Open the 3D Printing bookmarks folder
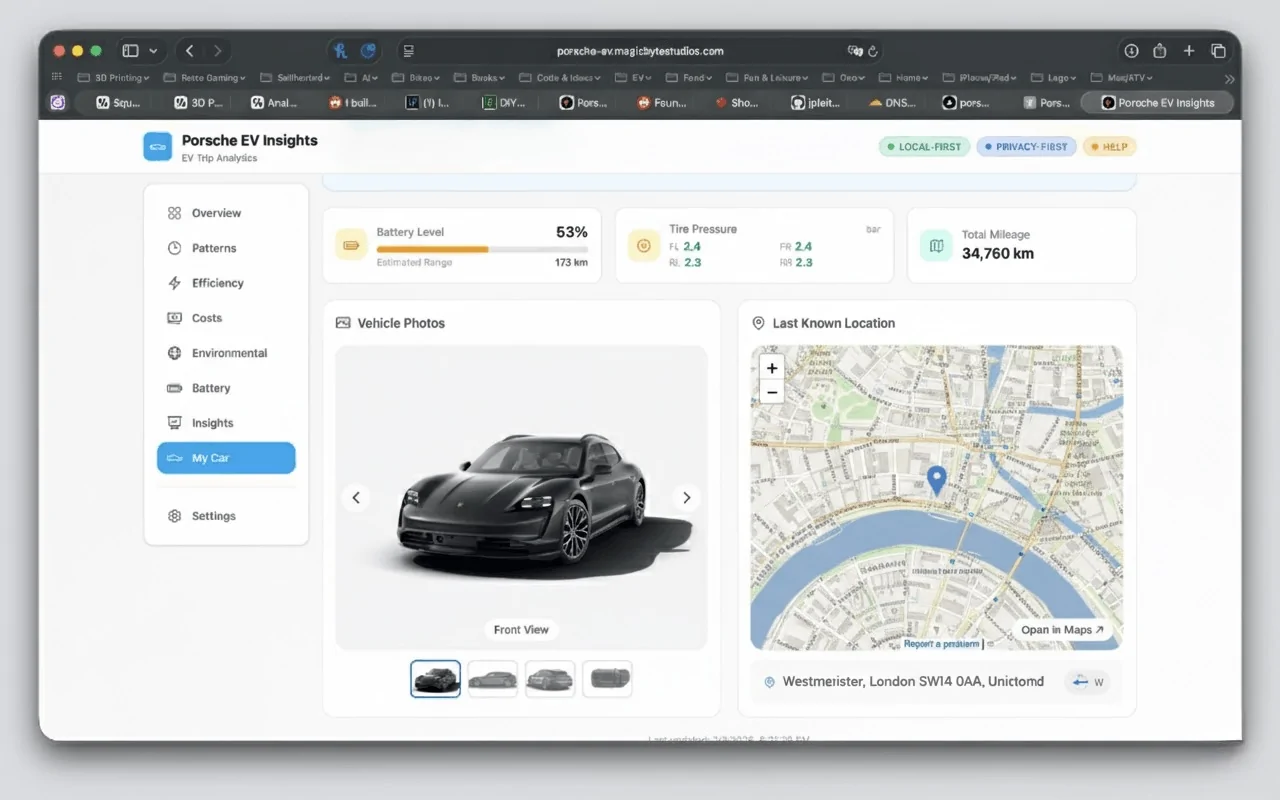This screenshot has width=1280, height=800. pos(113,77)
